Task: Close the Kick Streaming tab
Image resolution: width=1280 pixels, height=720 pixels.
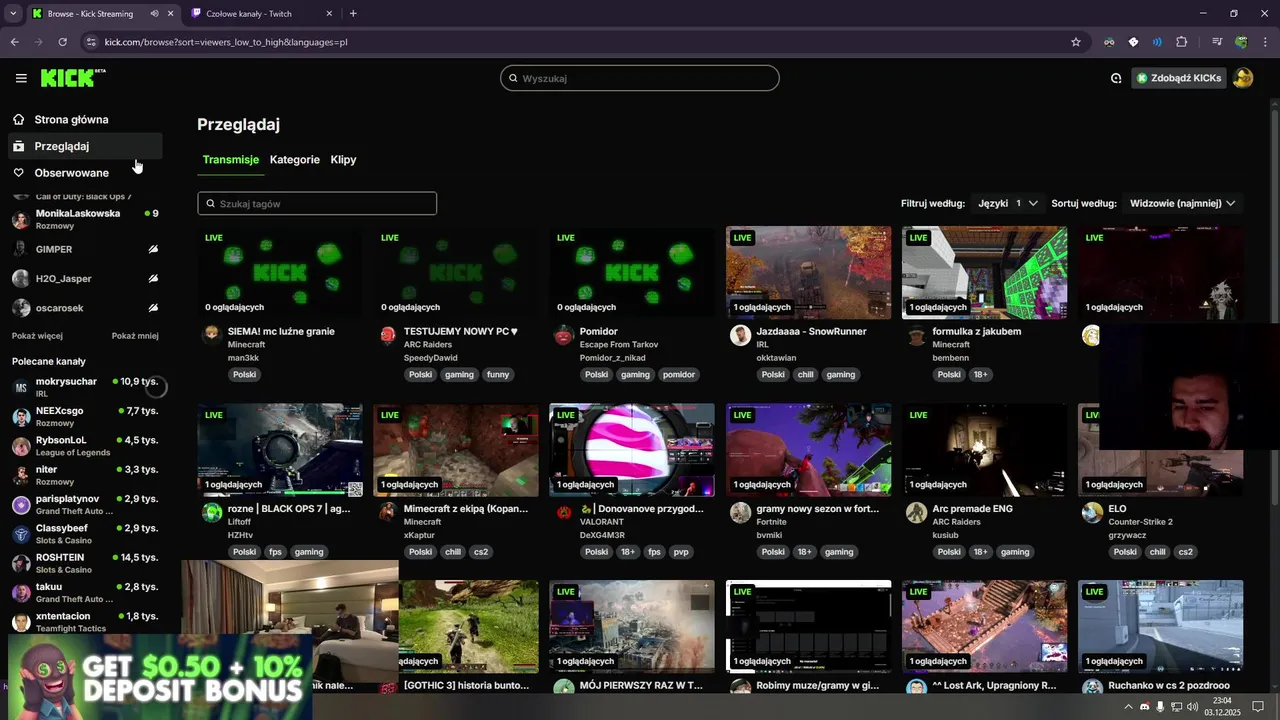Action: [171, 14]
